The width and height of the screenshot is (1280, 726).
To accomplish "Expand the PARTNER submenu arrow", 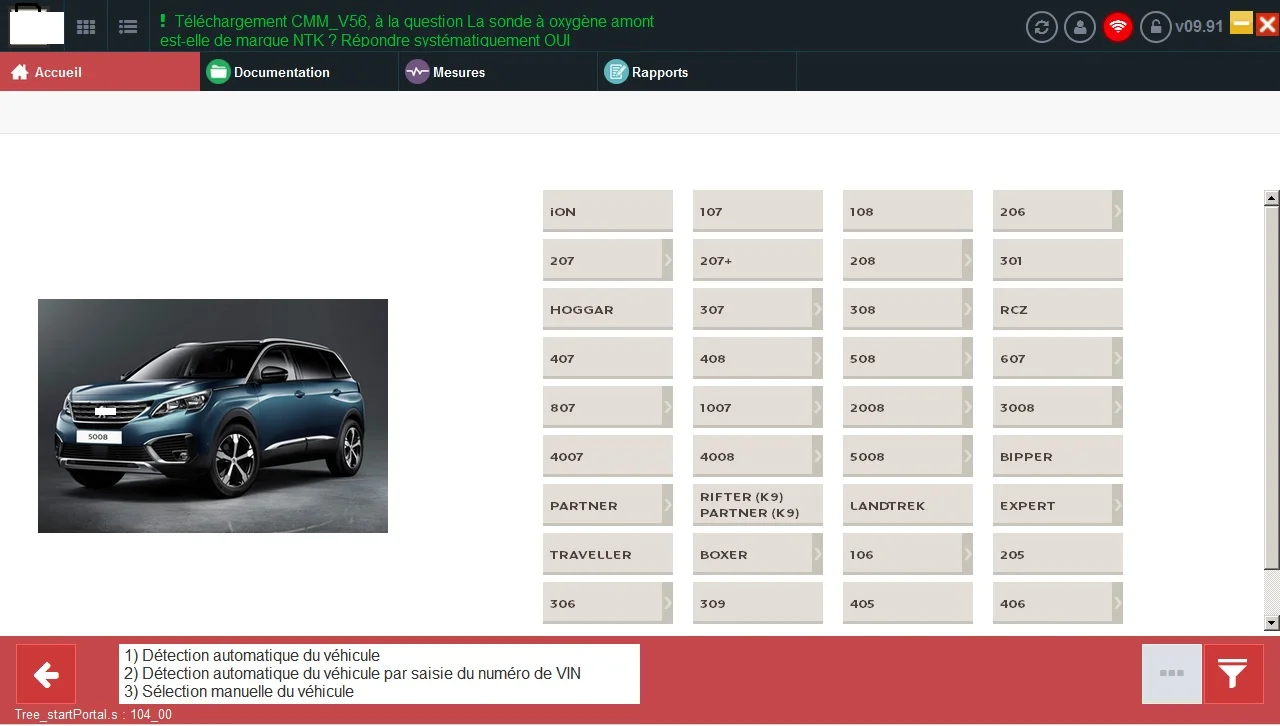I will (x=667, y=505).
